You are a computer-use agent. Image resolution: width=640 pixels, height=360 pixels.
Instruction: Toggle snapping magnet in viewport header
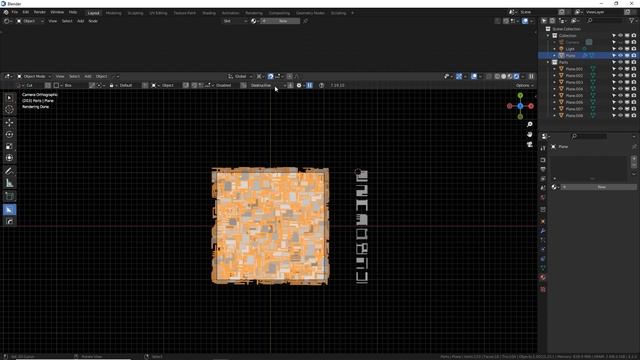click(270, 76)
